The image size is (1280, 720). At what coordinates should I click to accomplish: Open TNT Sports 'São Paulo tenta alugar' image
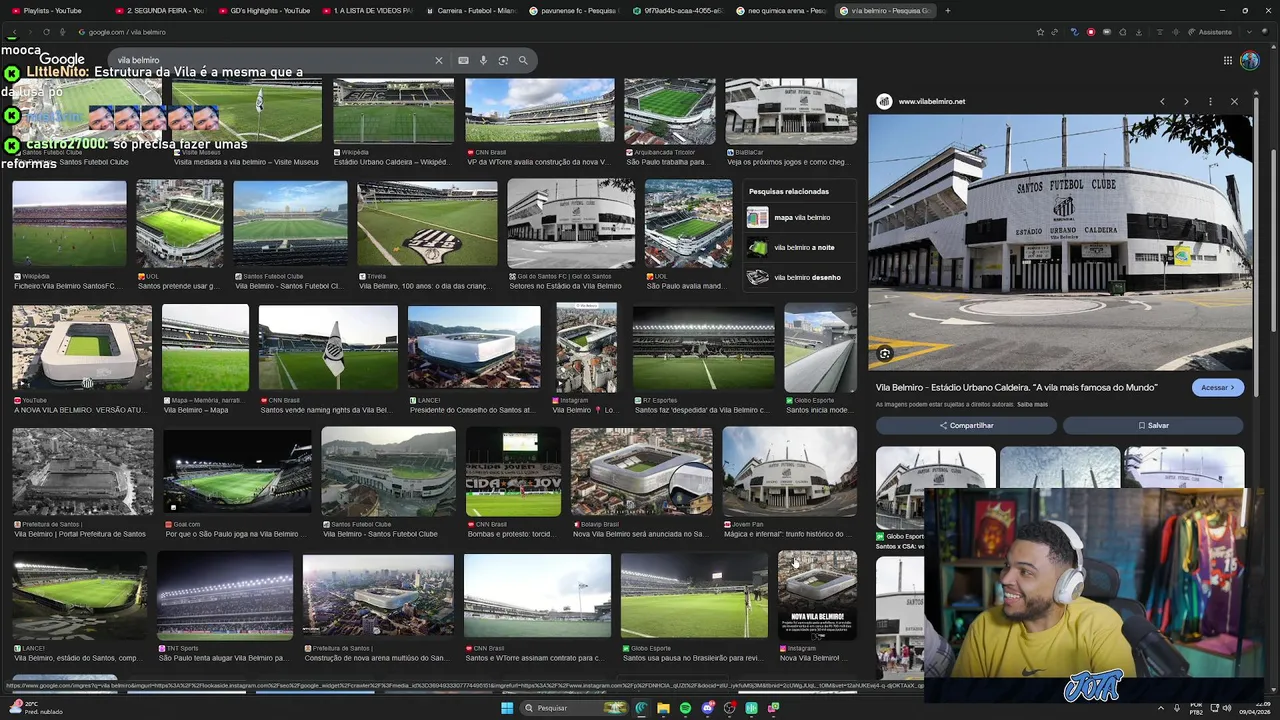225,596
